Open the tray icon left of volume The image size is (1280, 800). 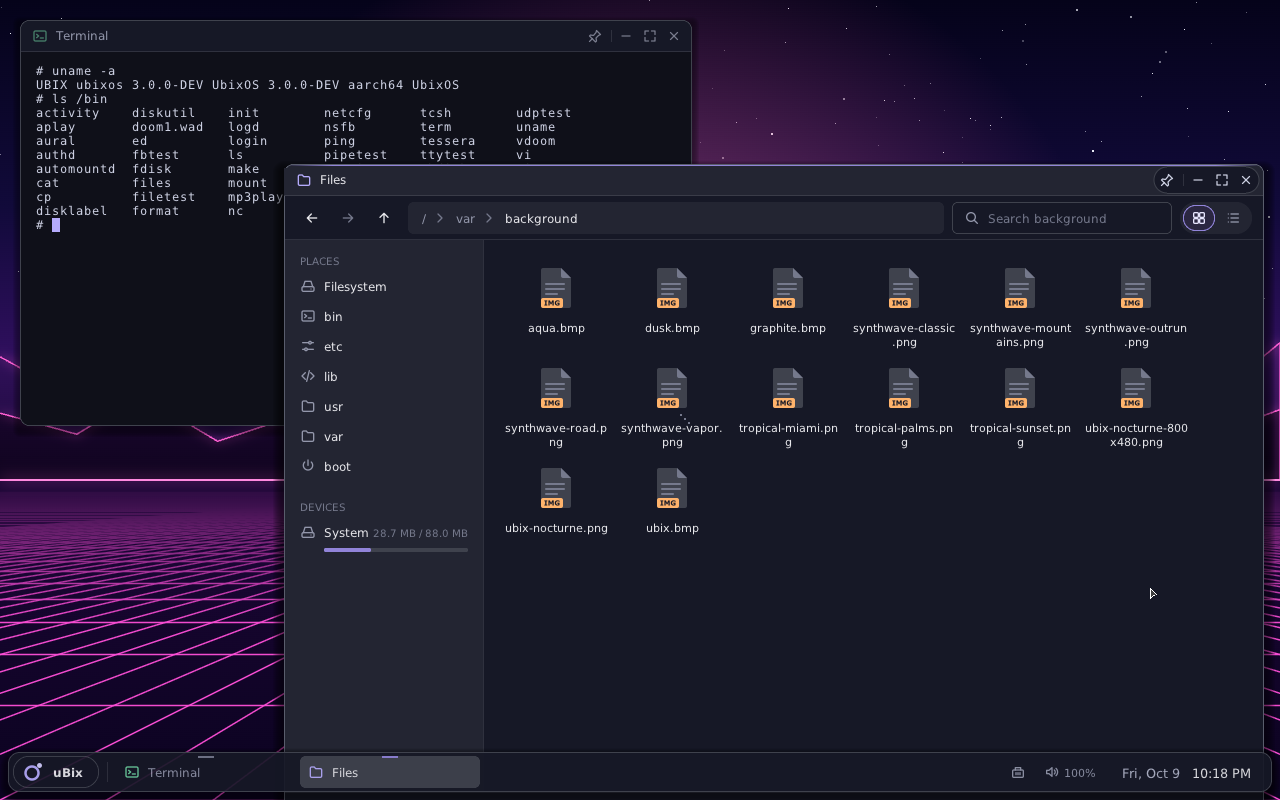1018,773
